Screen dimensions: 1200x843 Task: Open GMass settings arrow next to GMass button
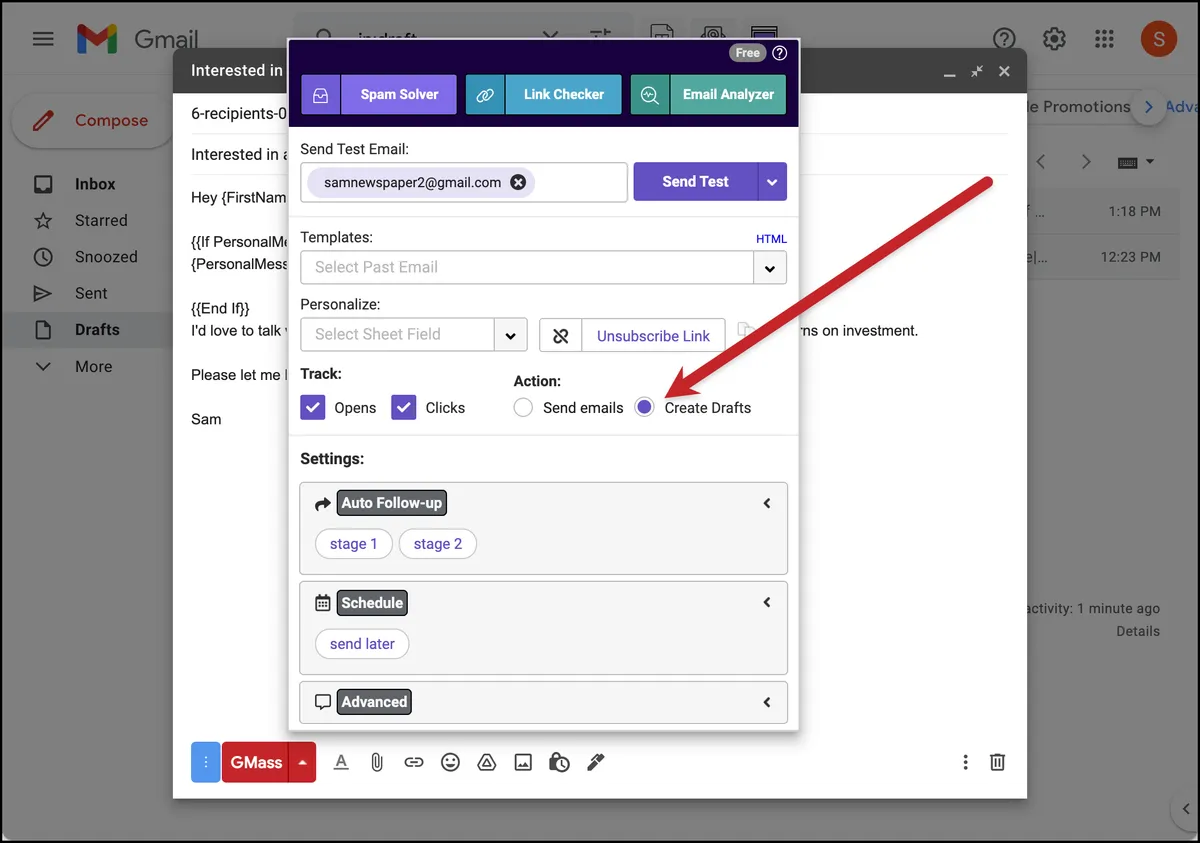(x=302, y=762)
